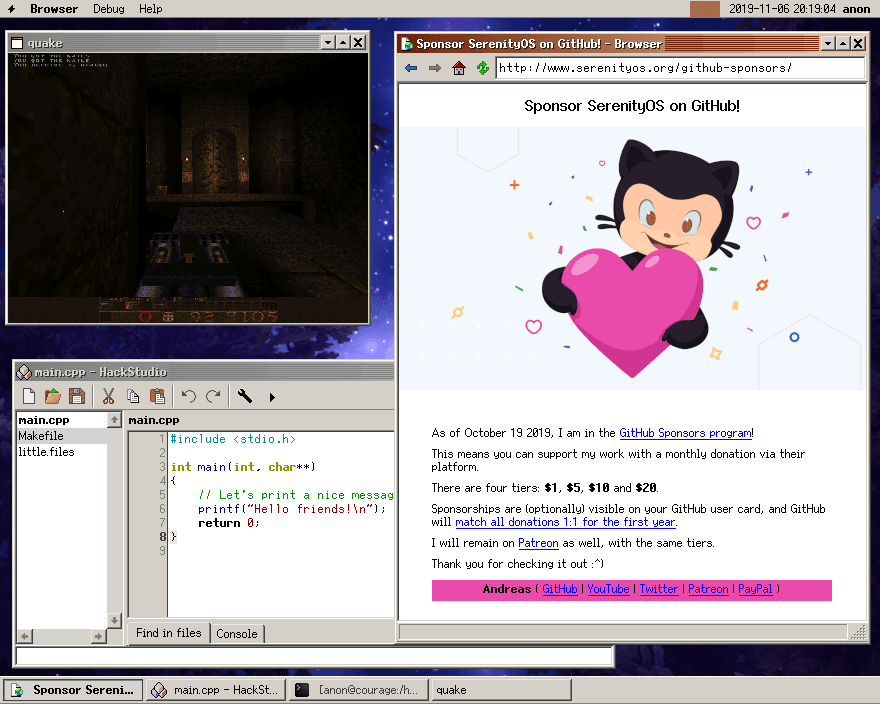Follow the Patreon link in the paragraph
Viewport: 880px width, 704px height.
click(x=538, y=543)
